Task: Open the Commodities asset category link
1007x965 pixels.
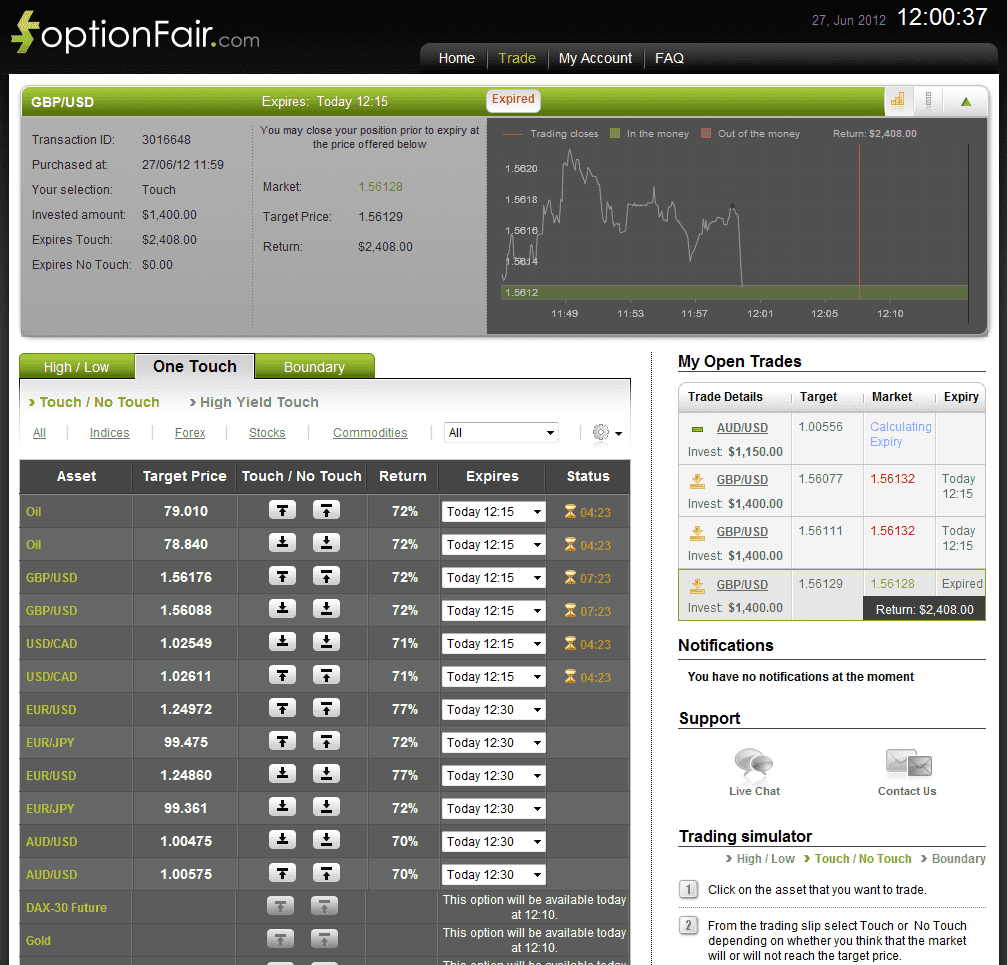Action: (x=370, y=432)
